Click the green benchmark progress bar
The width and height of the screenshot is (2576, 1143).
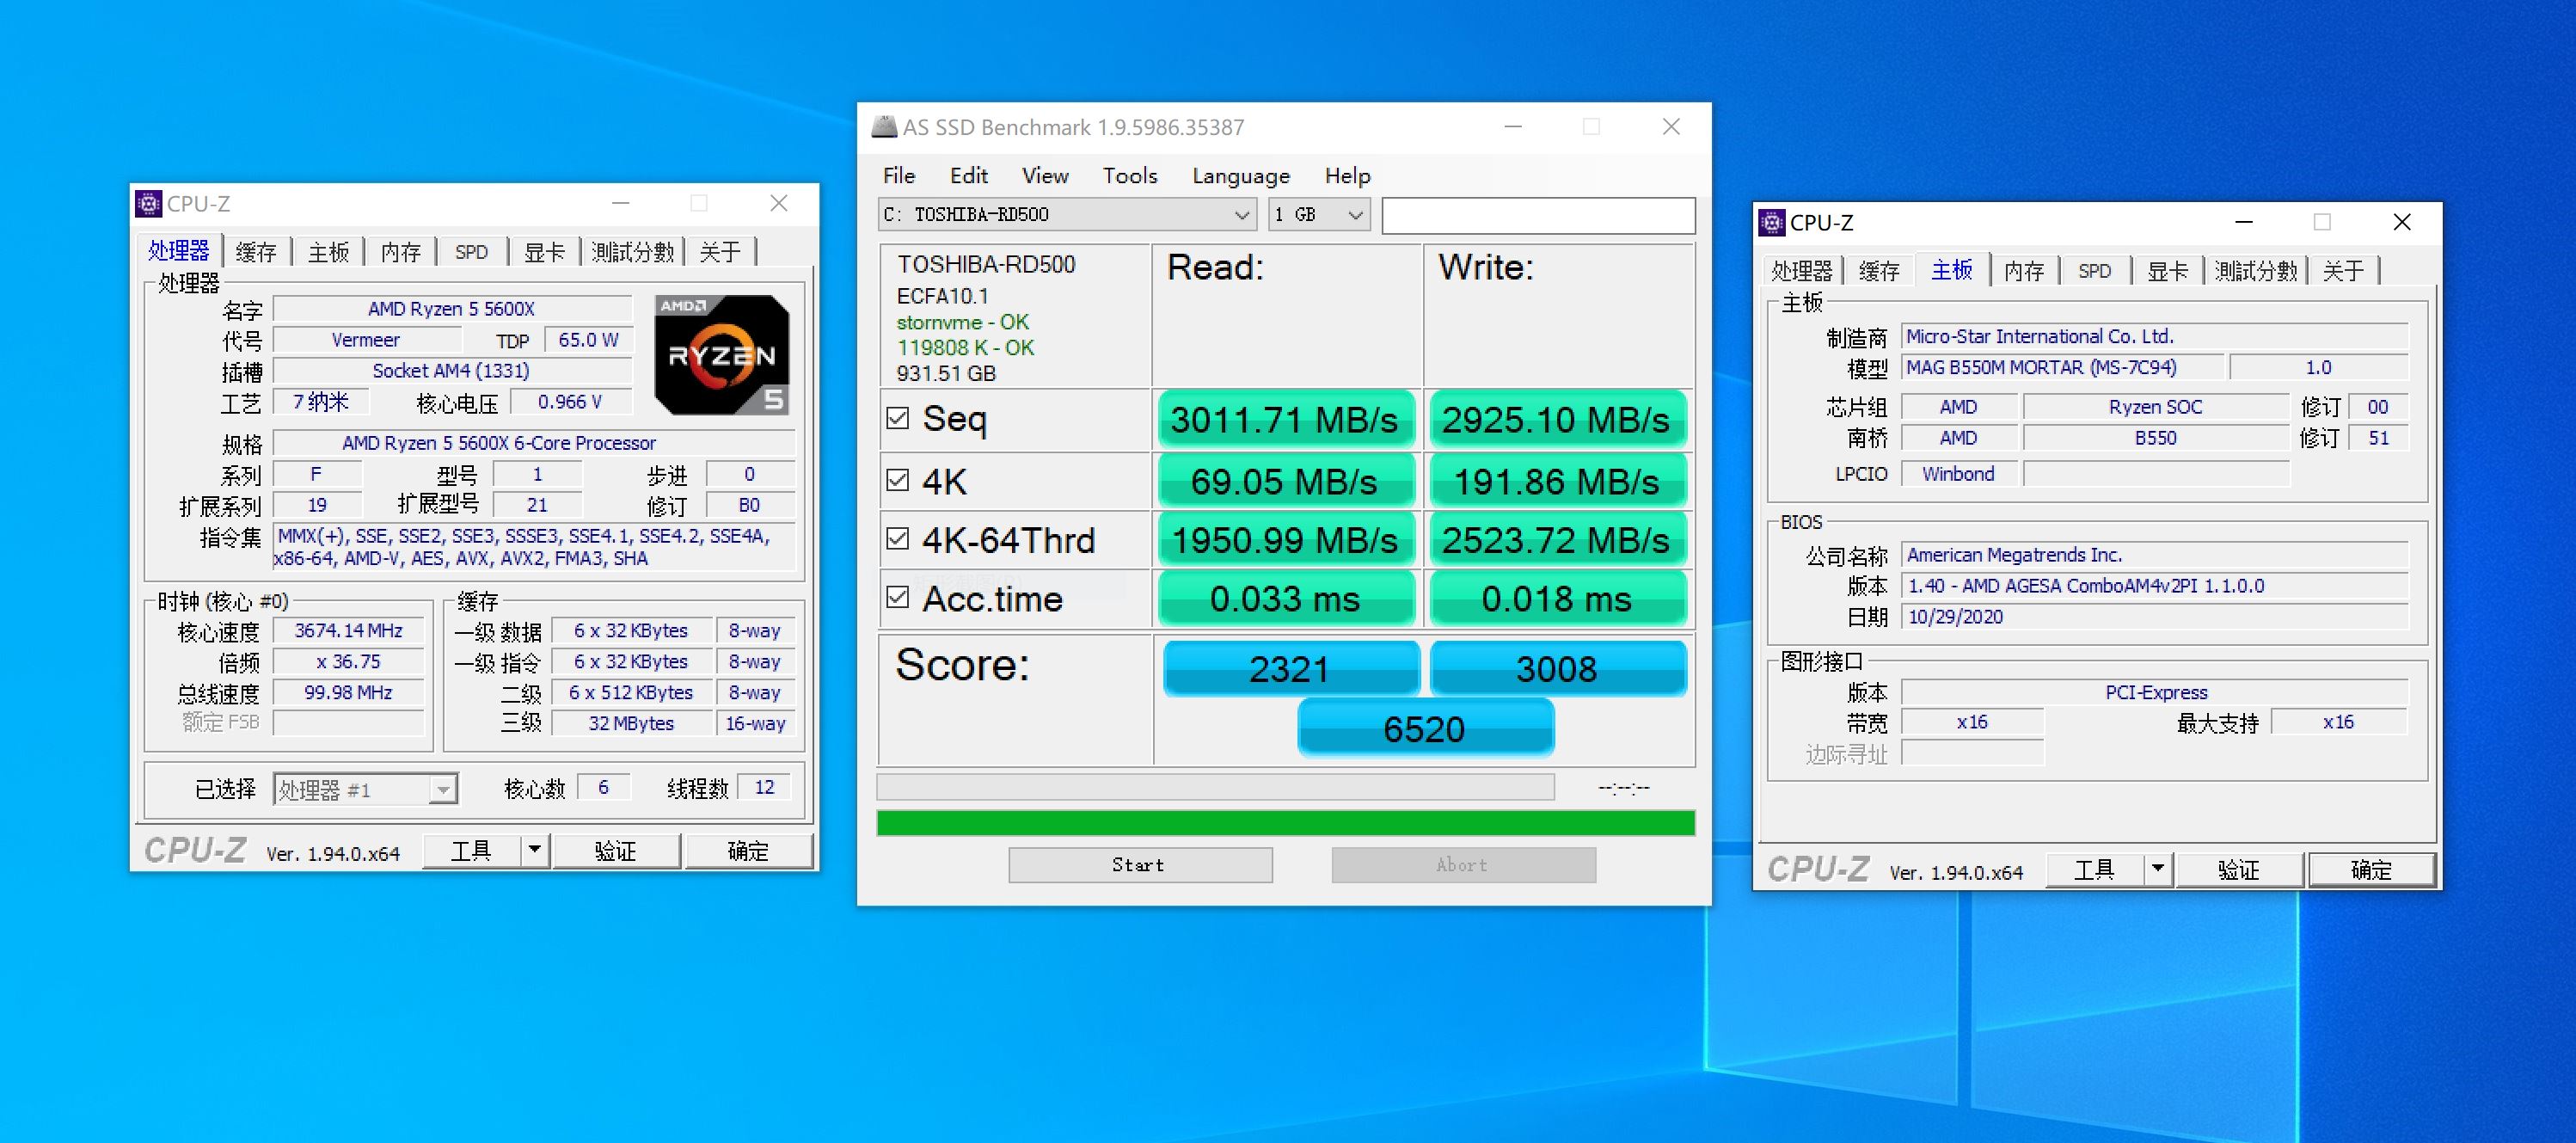pyautogui.click(x=1285, y=823)
